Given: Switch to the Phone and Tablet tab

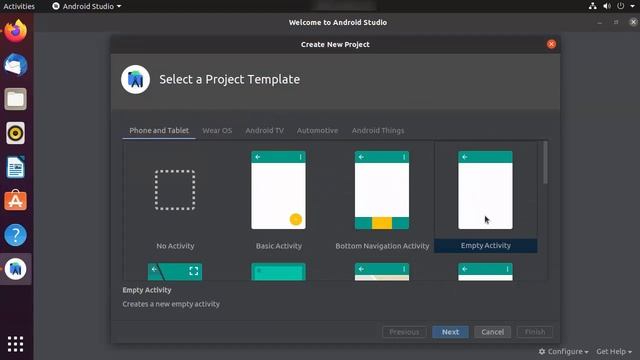Looking at the screenshot, I should [x=159, y=131].
